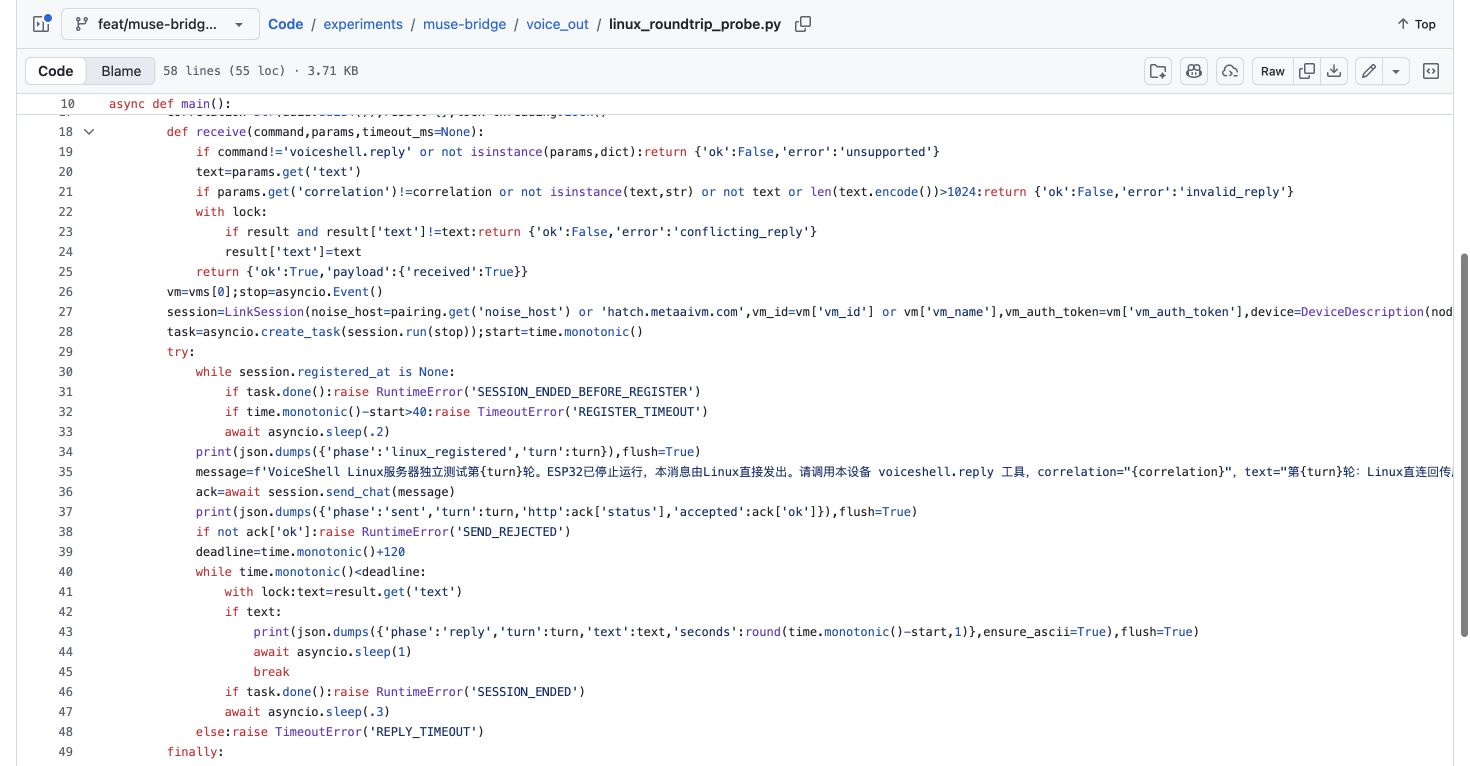Image resolution: width=1470 pixels, height=766 pixels.
Task: Open the experiments folder breadcrumb
Action: pos(362,24)
